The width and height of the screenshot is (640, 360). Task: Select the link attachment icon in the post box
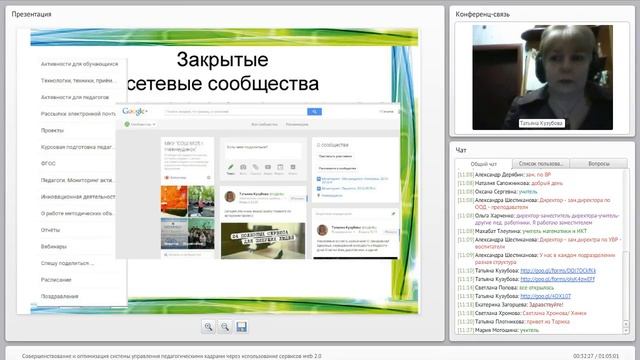[x=256, y=167]
